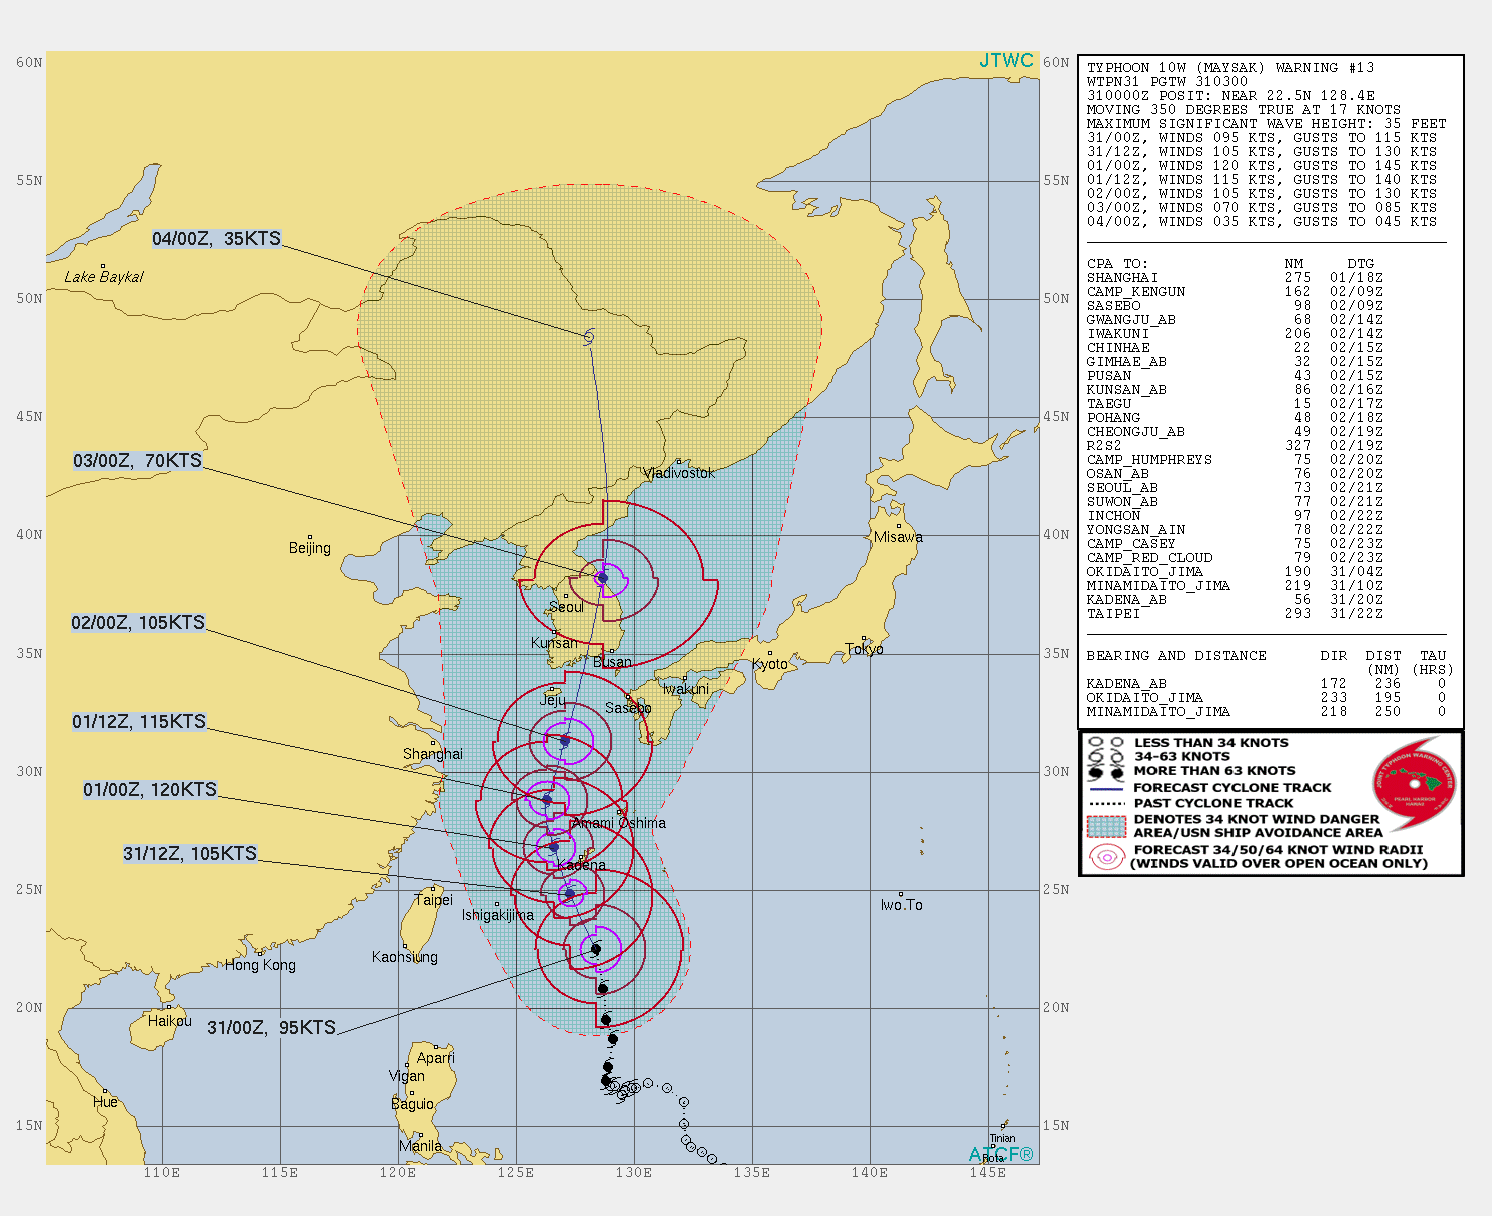This screenshot has height=1216, width=1492.
Task: Click the TAEGU row in CPA table
Action: (x=1235, y=404)
